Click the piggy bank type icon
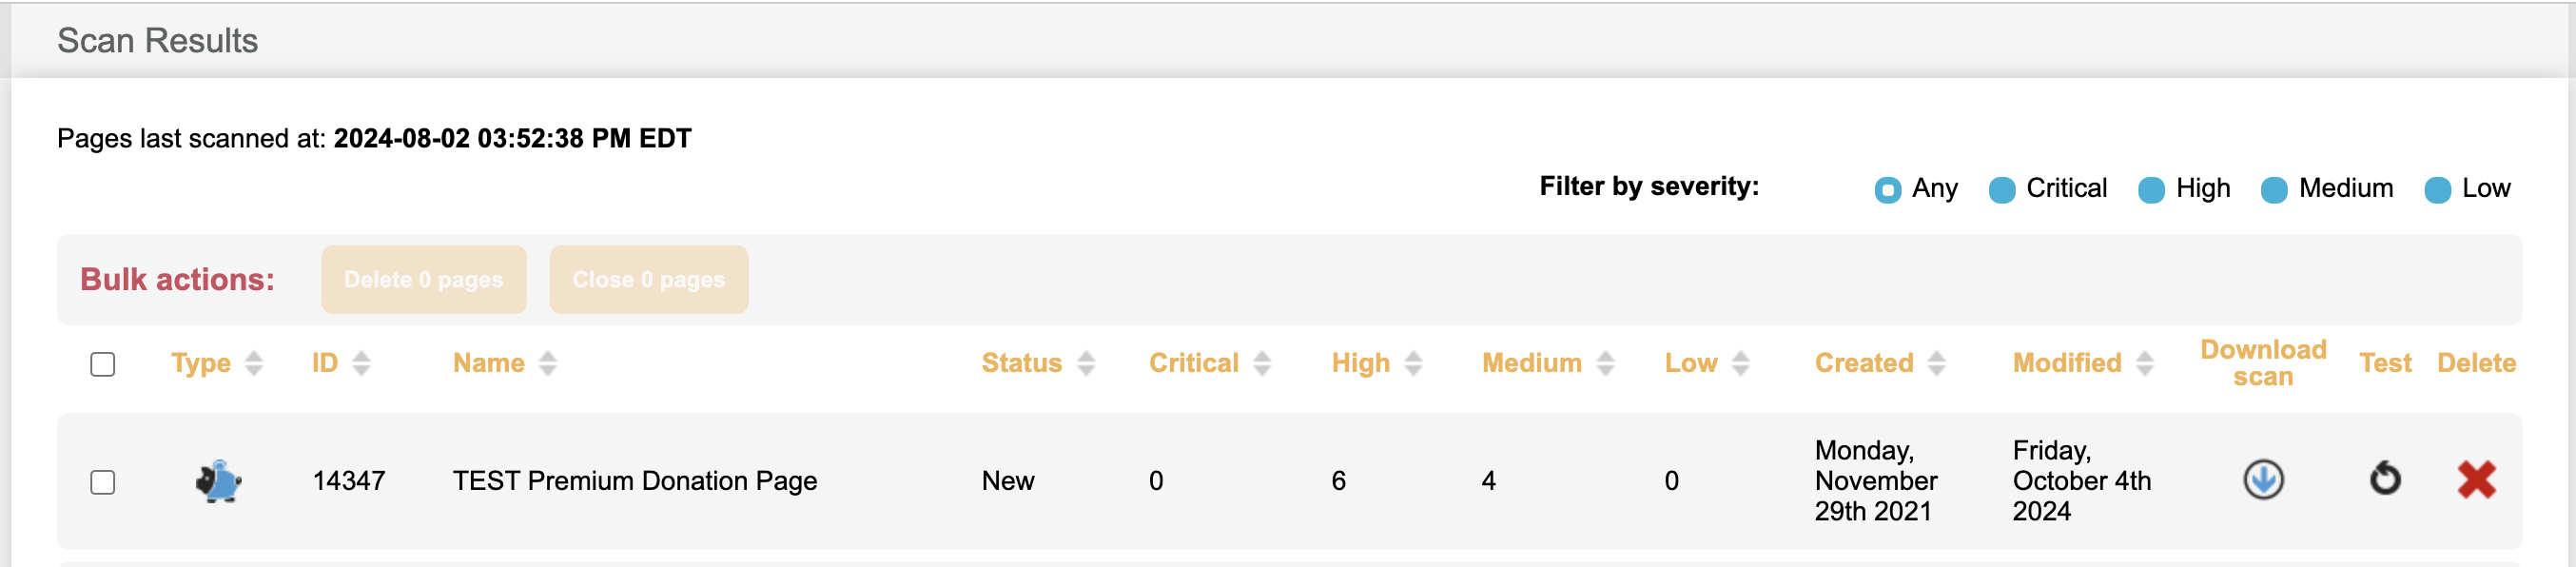The height and width of the screenshot is (567, 2576). click(218, 481)
